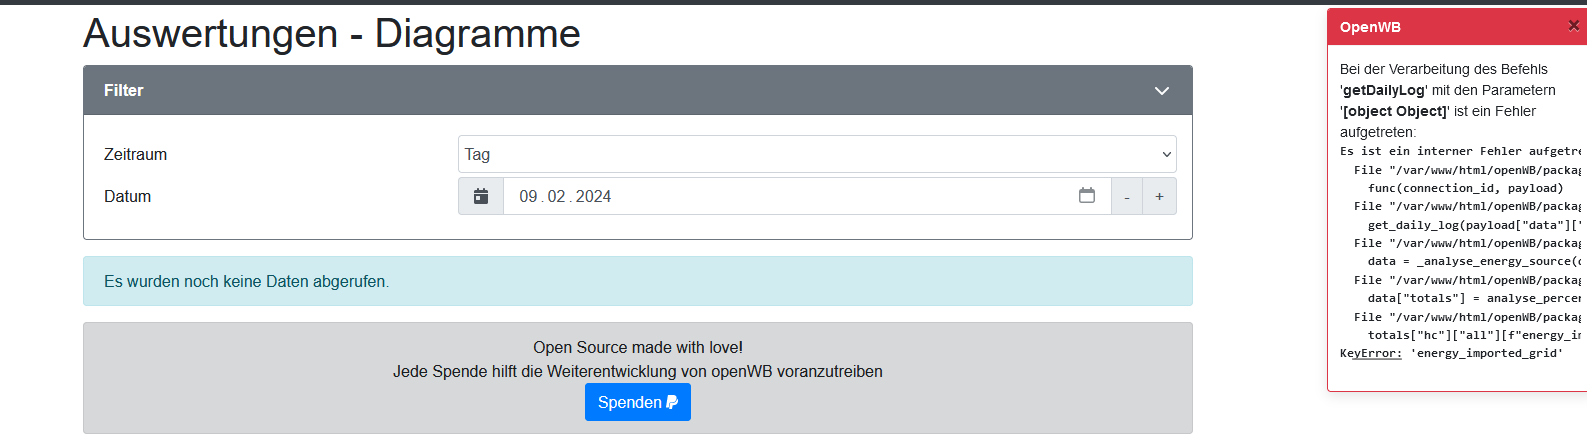Click the KeyError line in traceback
1587x439 pixels.
coord(1450,354)
